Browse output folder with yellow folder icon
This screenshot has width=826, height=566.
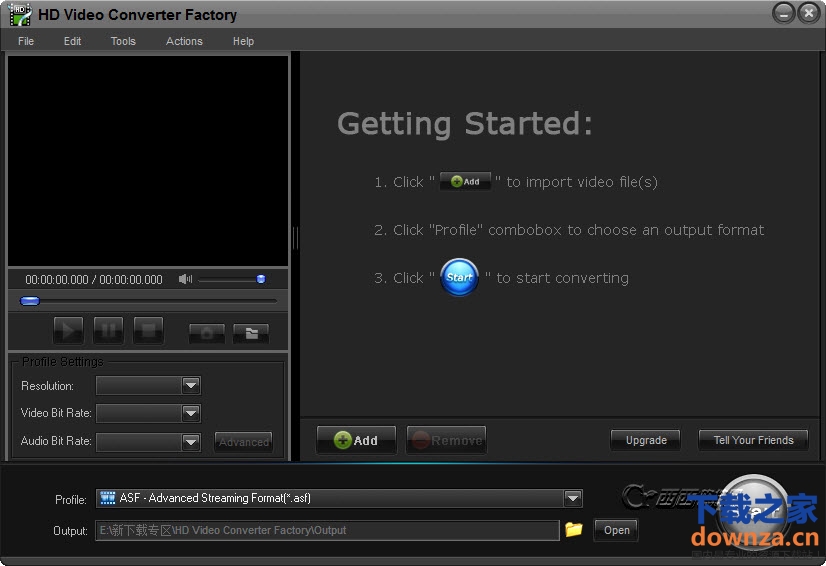click(x=574, y=529)
